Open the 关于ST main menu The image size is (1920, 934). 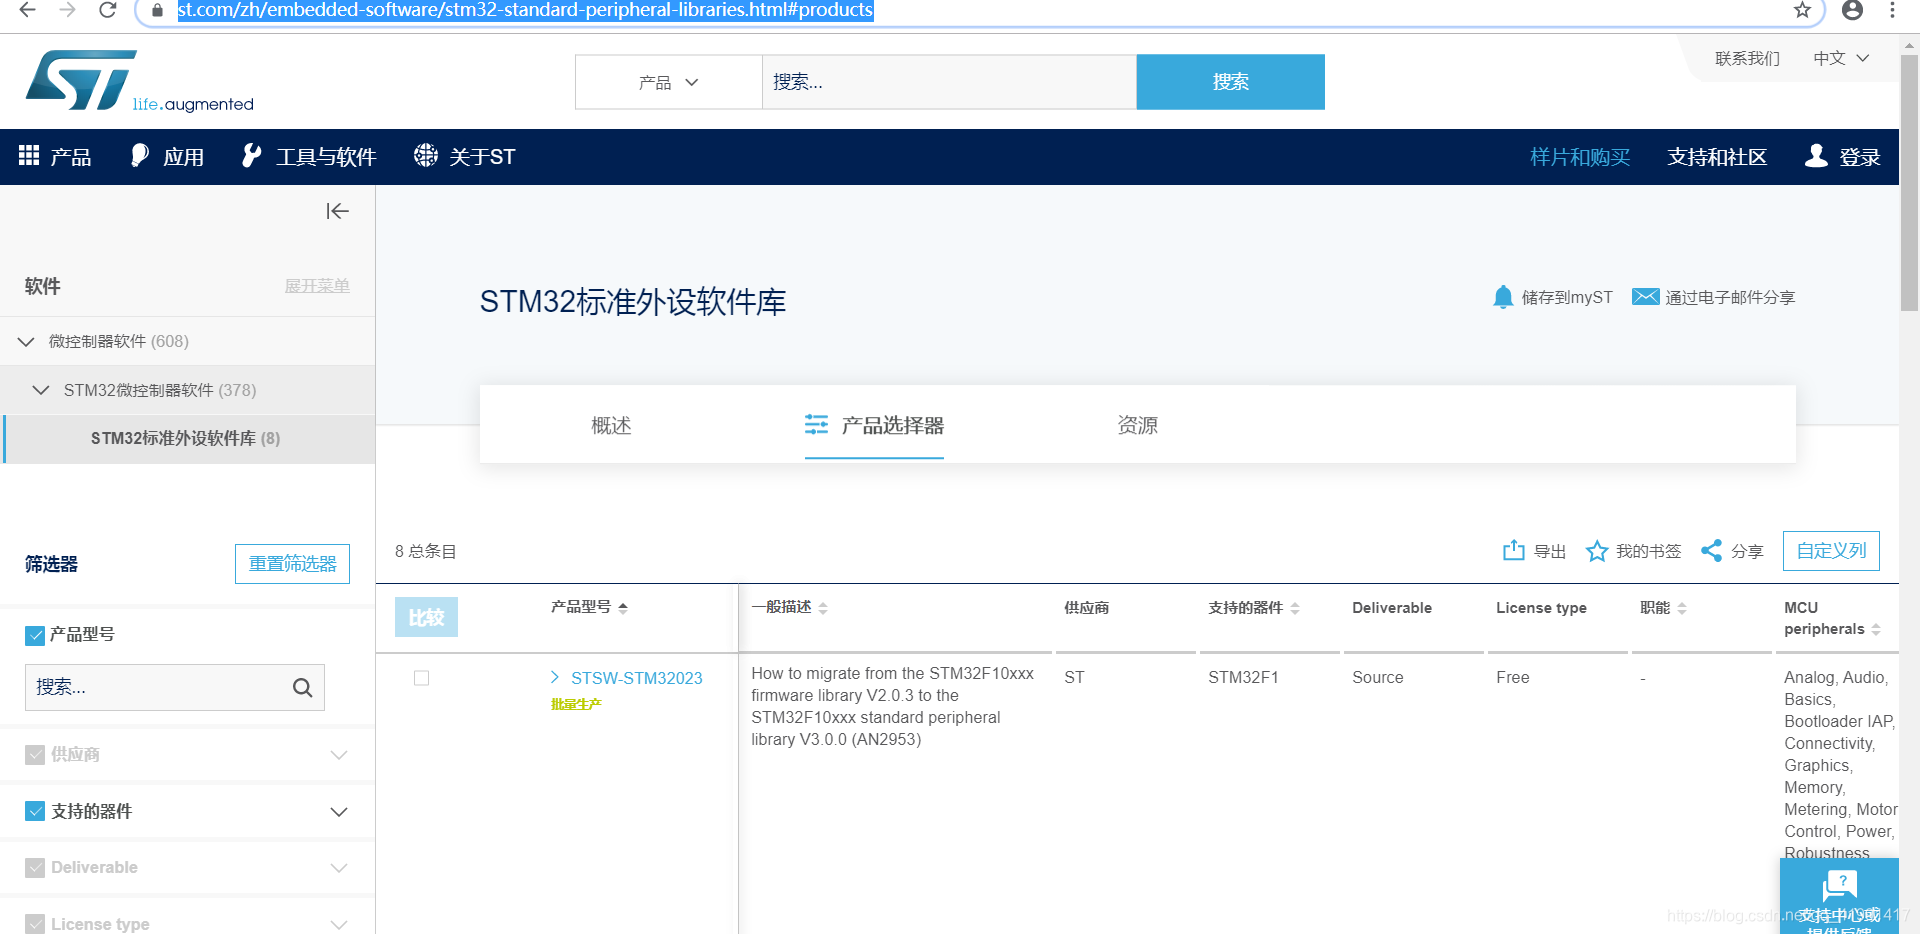tap(465, 156)
